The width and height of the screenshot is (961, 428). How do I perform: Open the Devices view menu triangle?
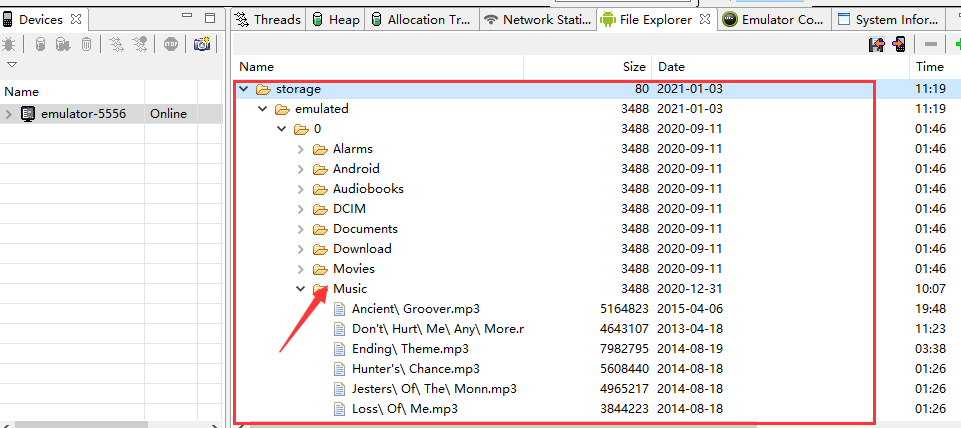(11, 64)
